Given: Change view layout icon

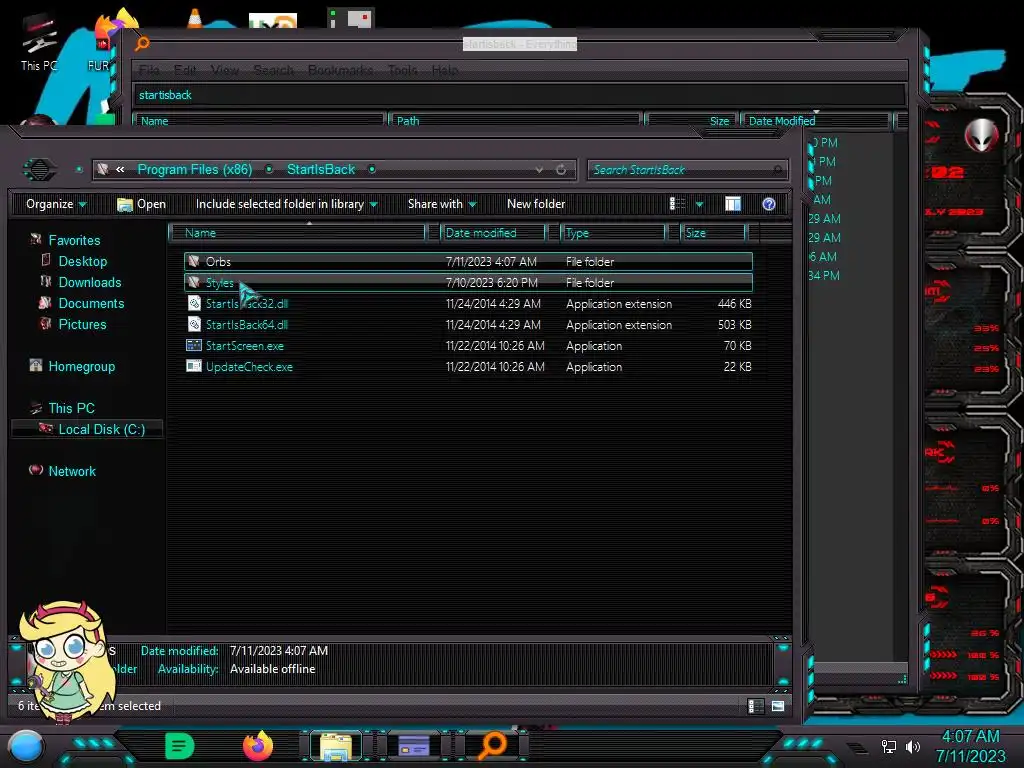Looking at the screenshot, I should coord(677,204).
